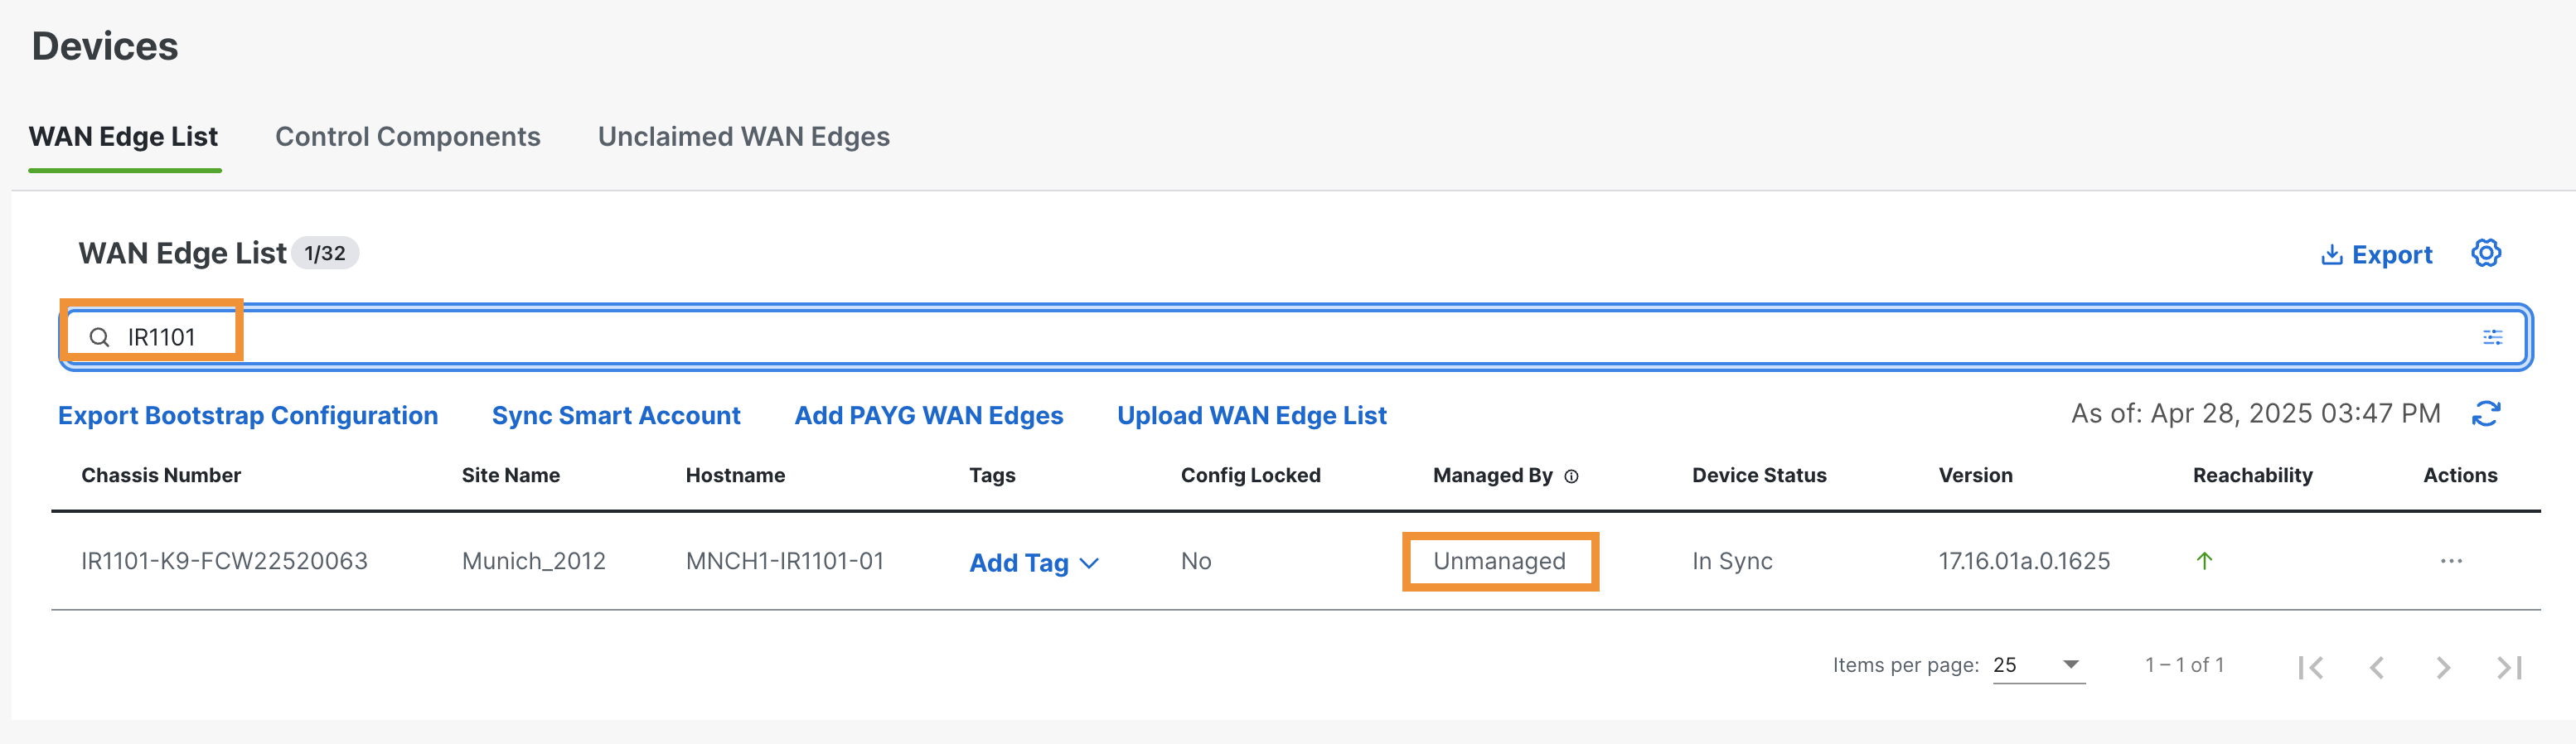The width and height of the screenshot is (2576, 744).
Task: Click the Export download icon
Action: tap(2331, 255)
